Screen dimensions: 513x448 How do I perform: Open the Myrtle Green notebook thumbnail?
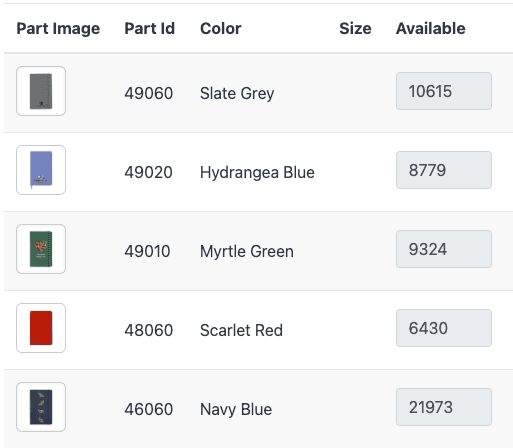(x=41, y=249)
